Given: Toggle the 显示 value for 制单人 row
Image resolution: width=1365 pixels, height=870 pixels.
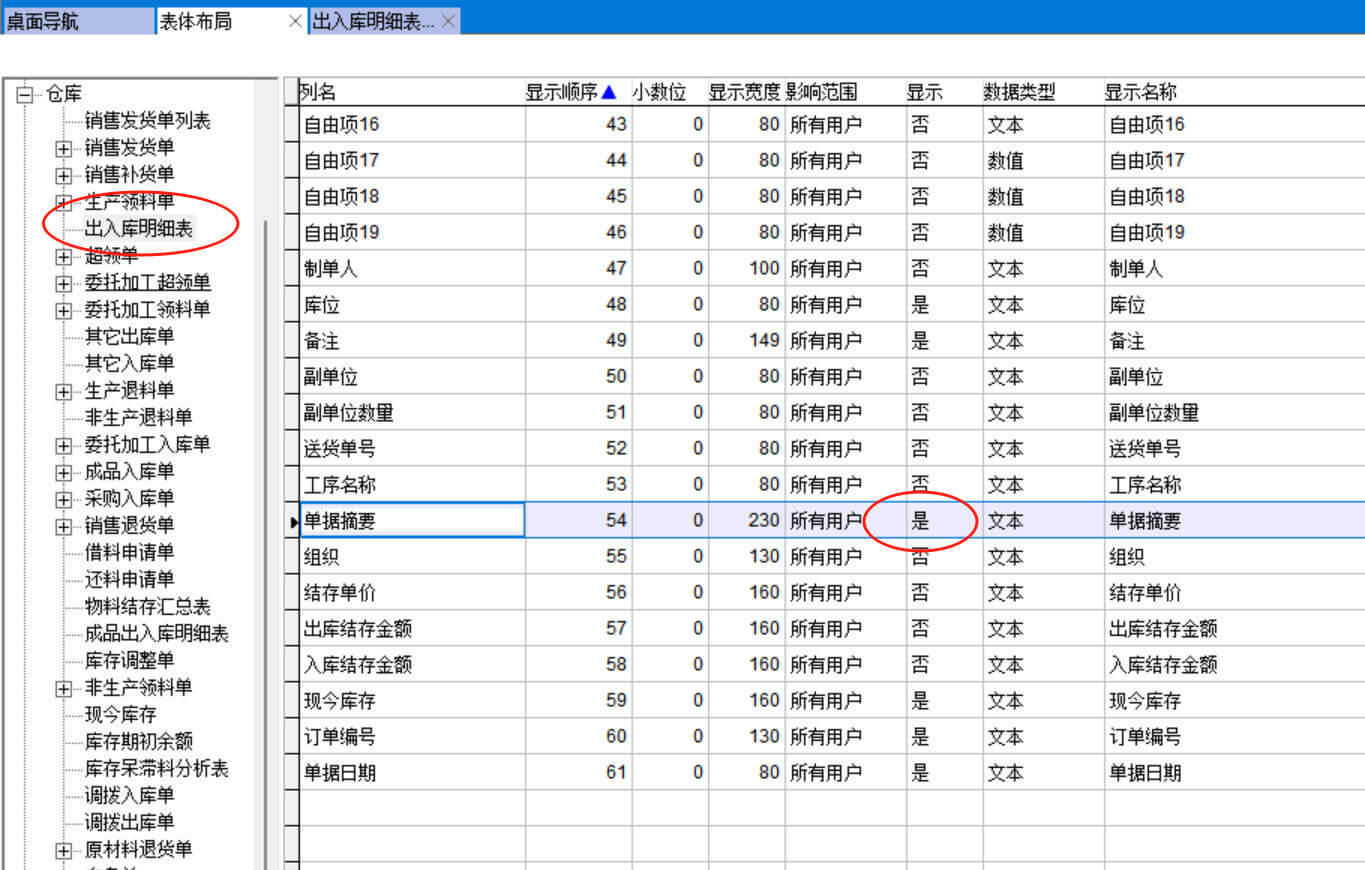Looking at the screenshot, I should point(920,269).
